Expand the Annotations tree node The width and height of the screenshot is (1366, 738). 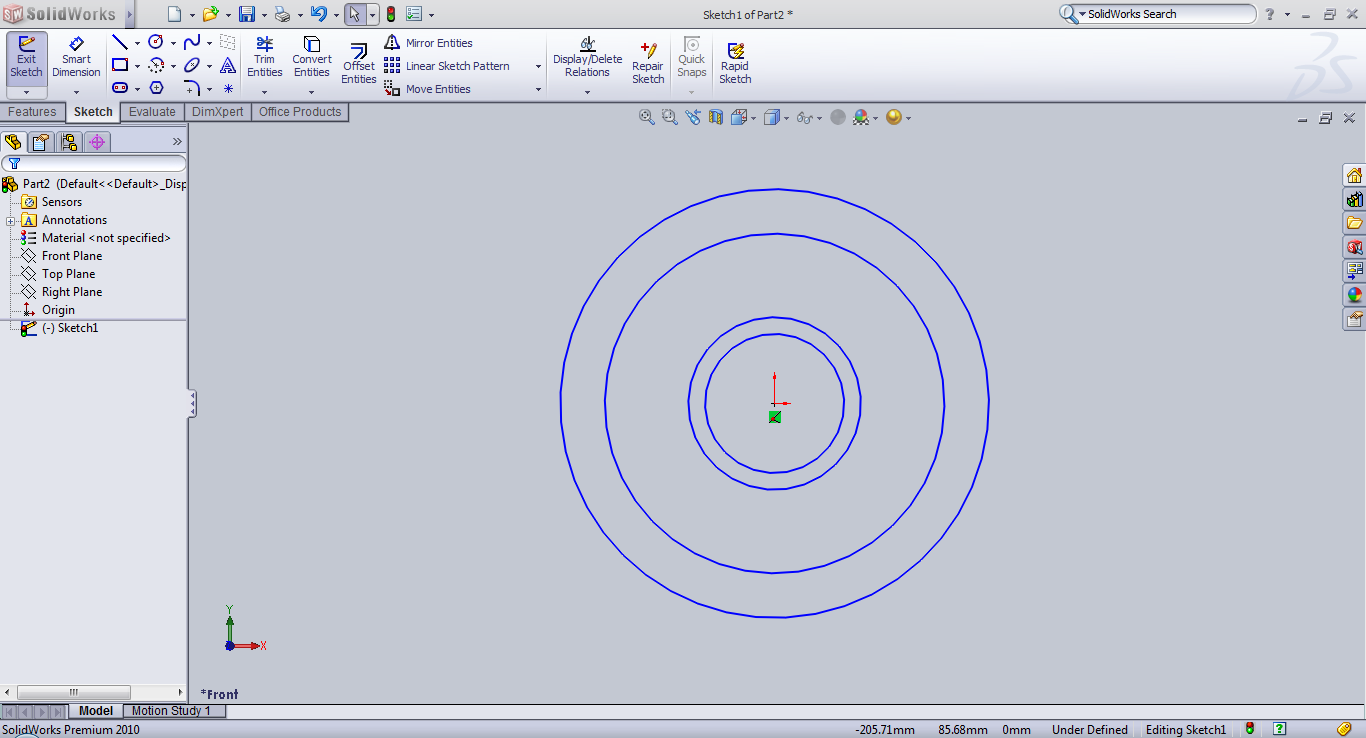pos(10,220)
